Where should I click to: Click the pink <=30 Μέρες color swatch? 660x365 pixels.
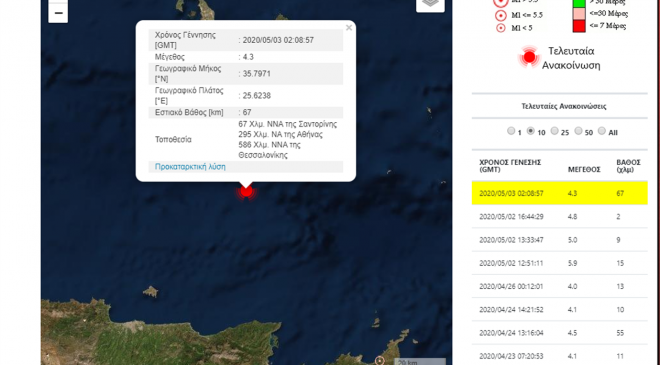tap(579, 14)
